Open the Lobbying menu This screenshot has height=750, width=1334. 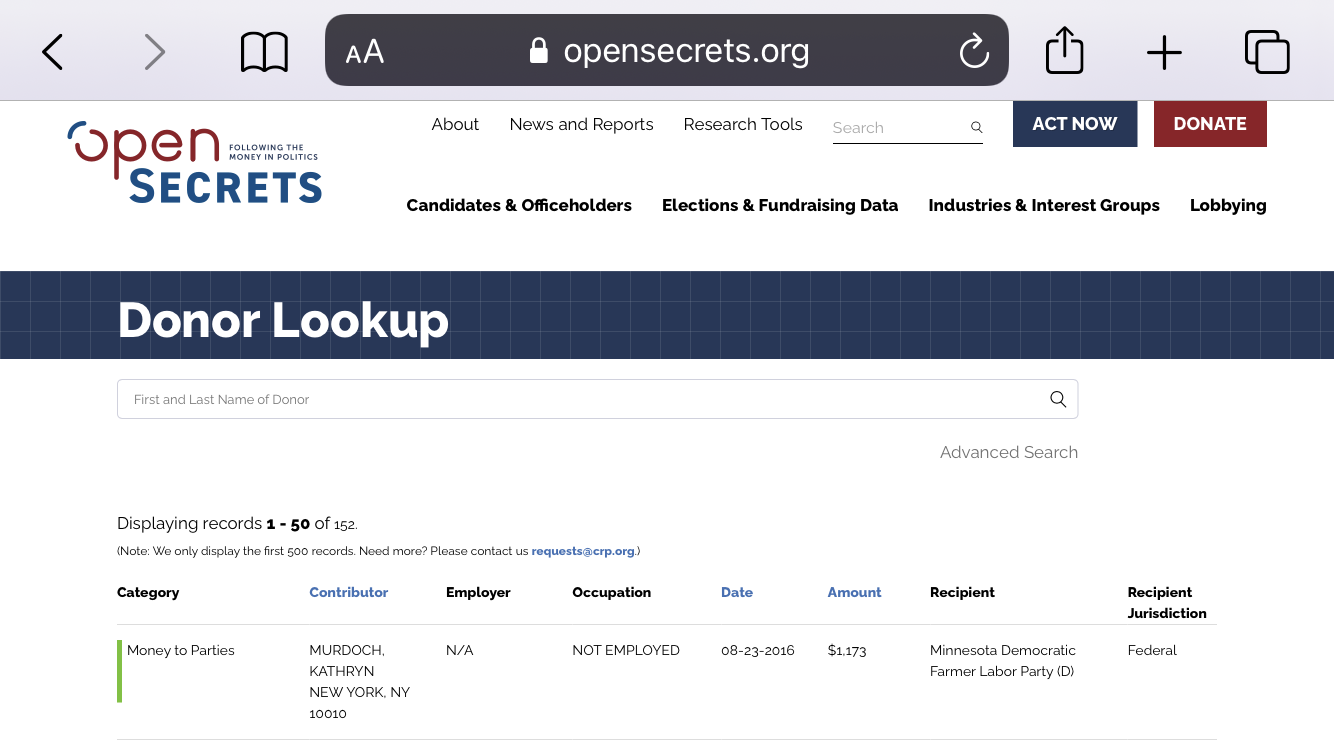point(1228,205)
